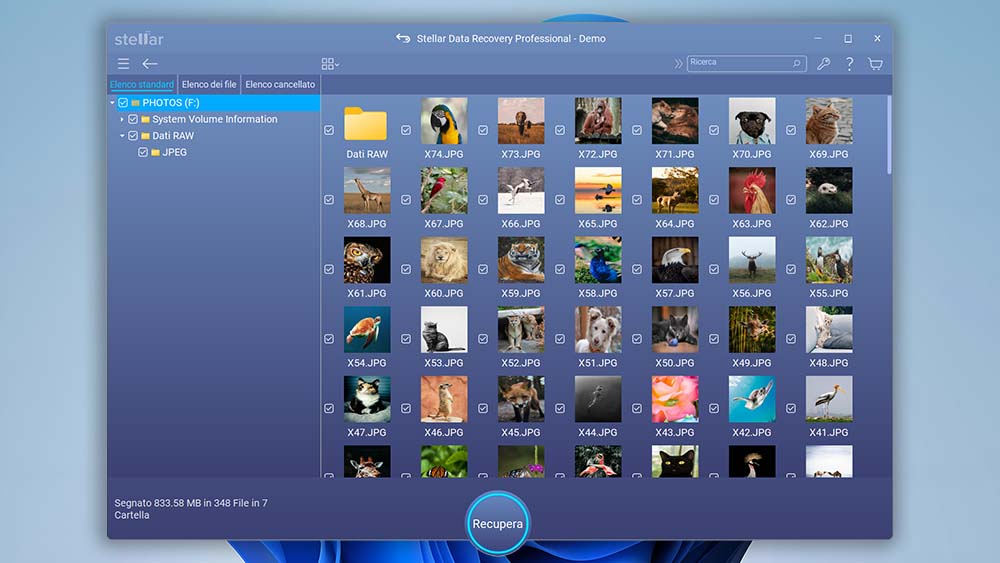Select System Volume Information tree item
This screenshot has height=563, width=1000.
pyautogui.click(x=214, y=119)
